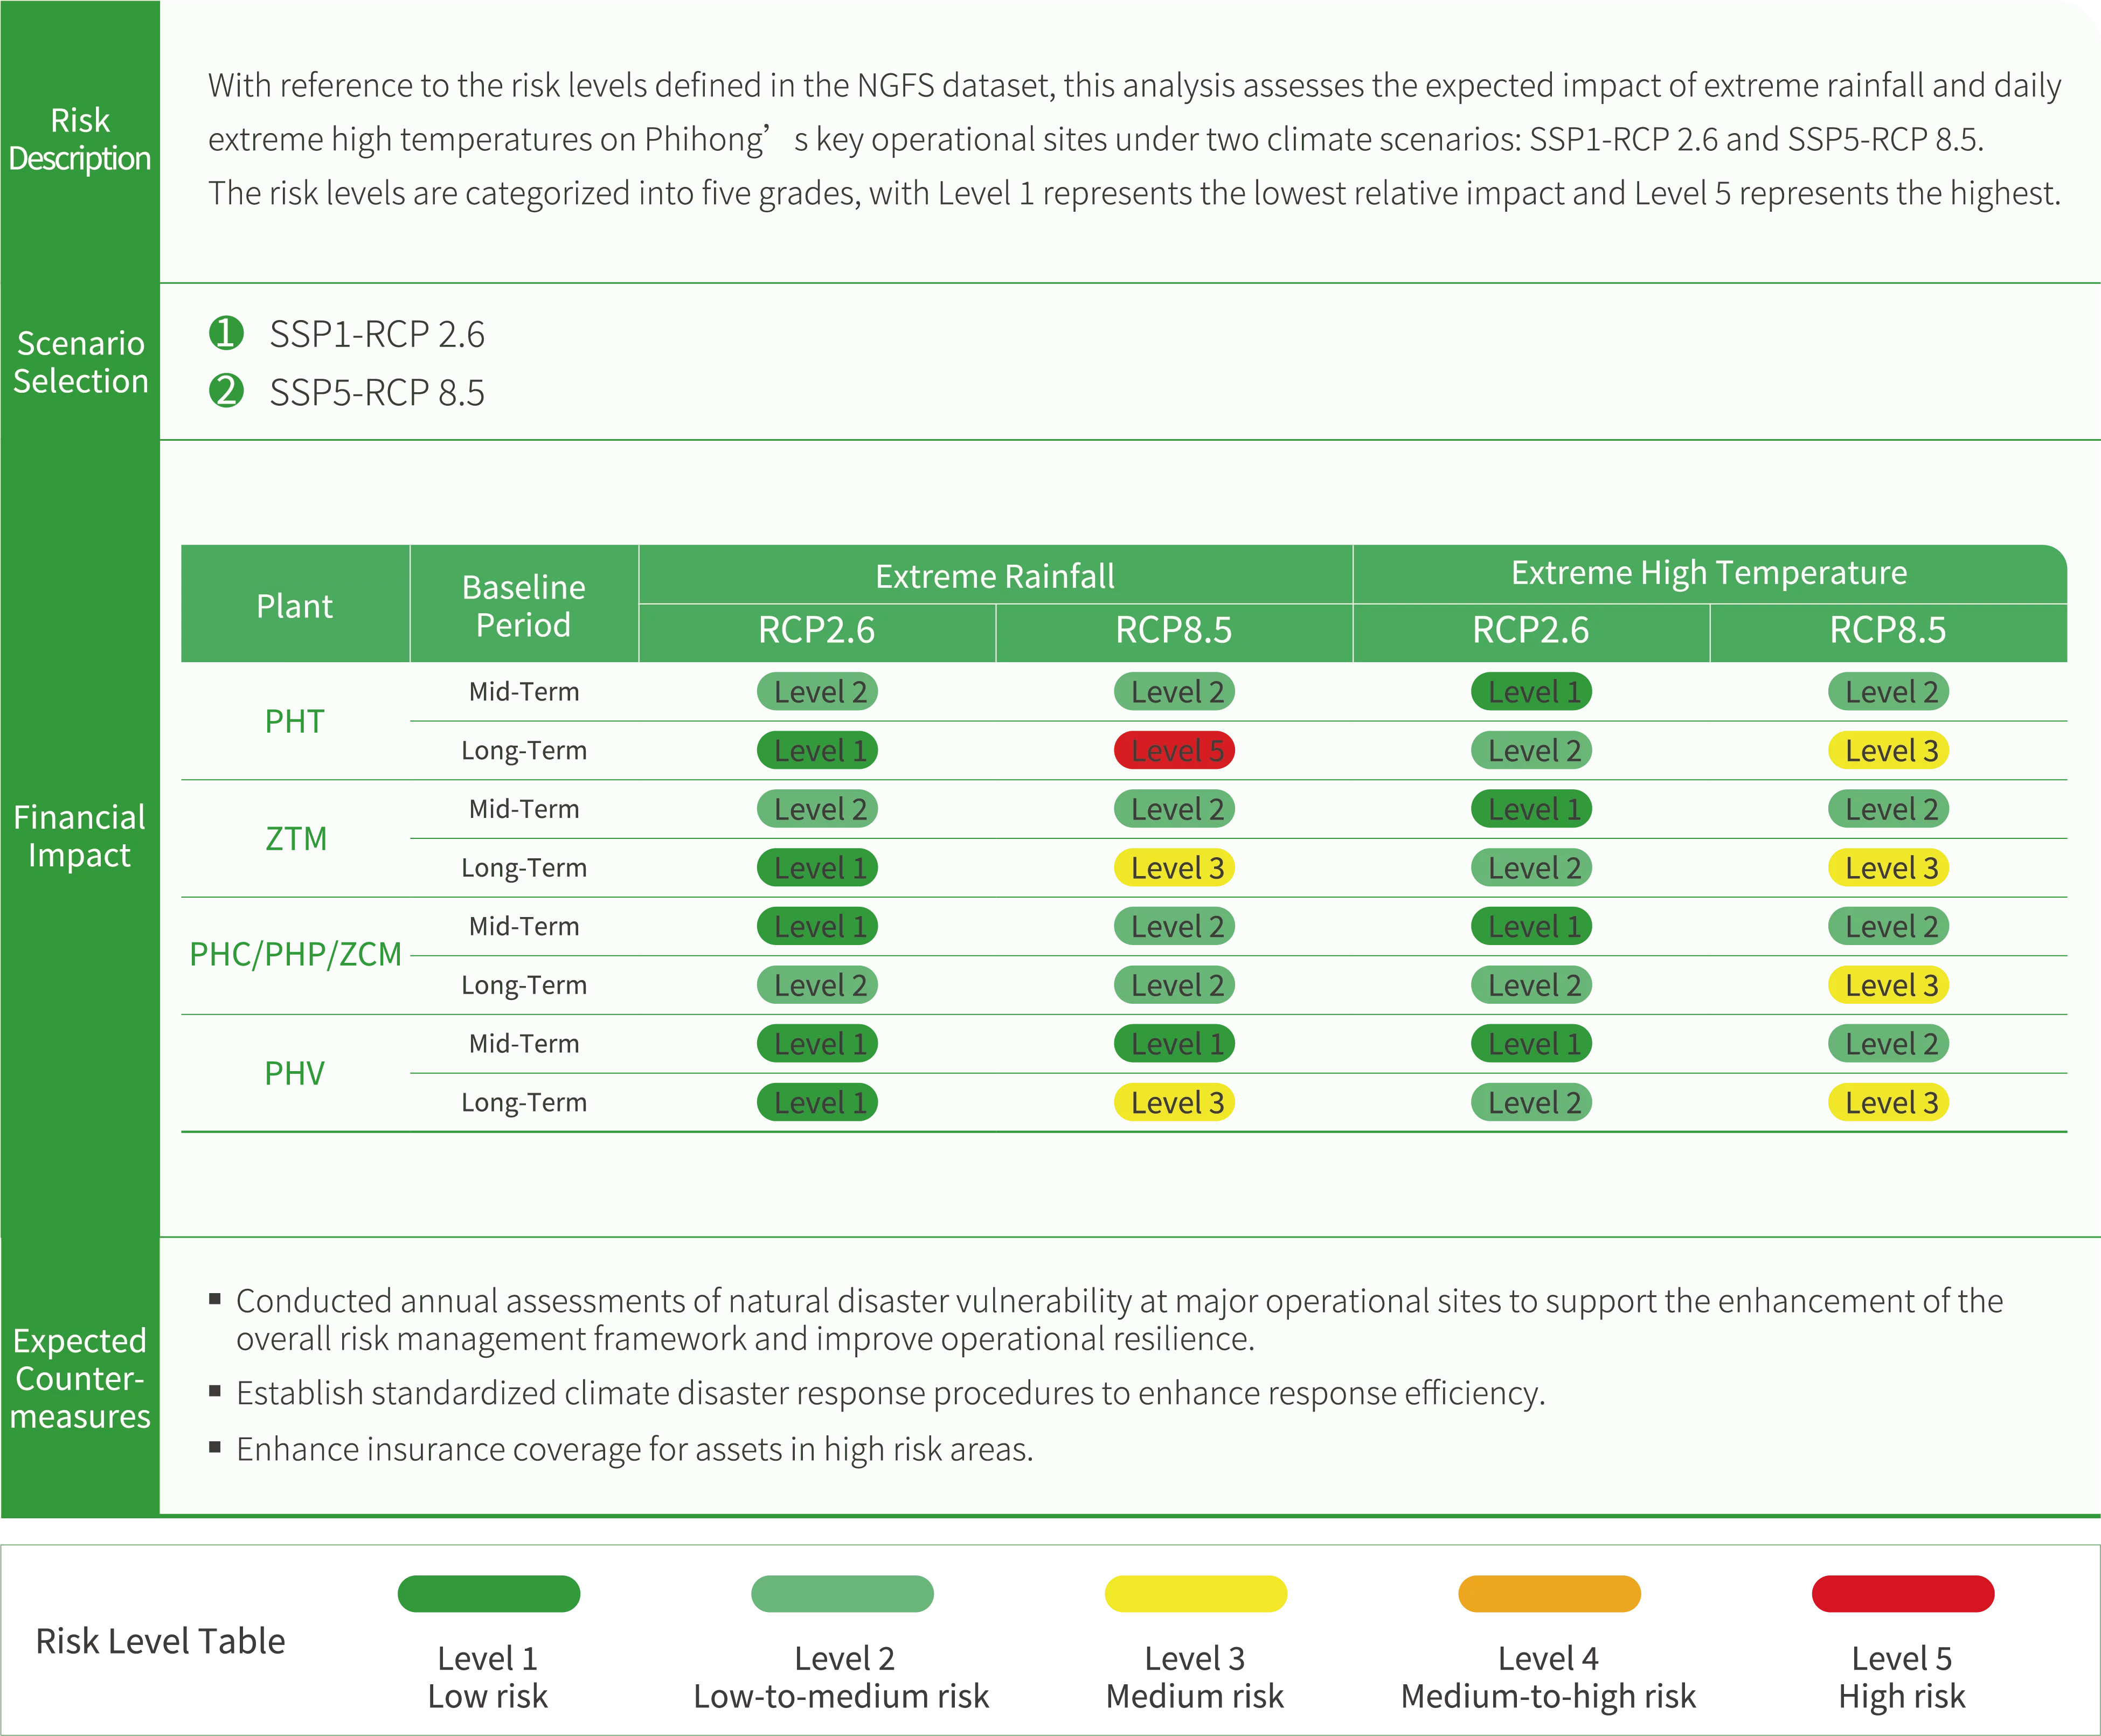Click the Risk Level Table legend title
Viewport: 2101px width, 1736px height.
pos(159,1641)
